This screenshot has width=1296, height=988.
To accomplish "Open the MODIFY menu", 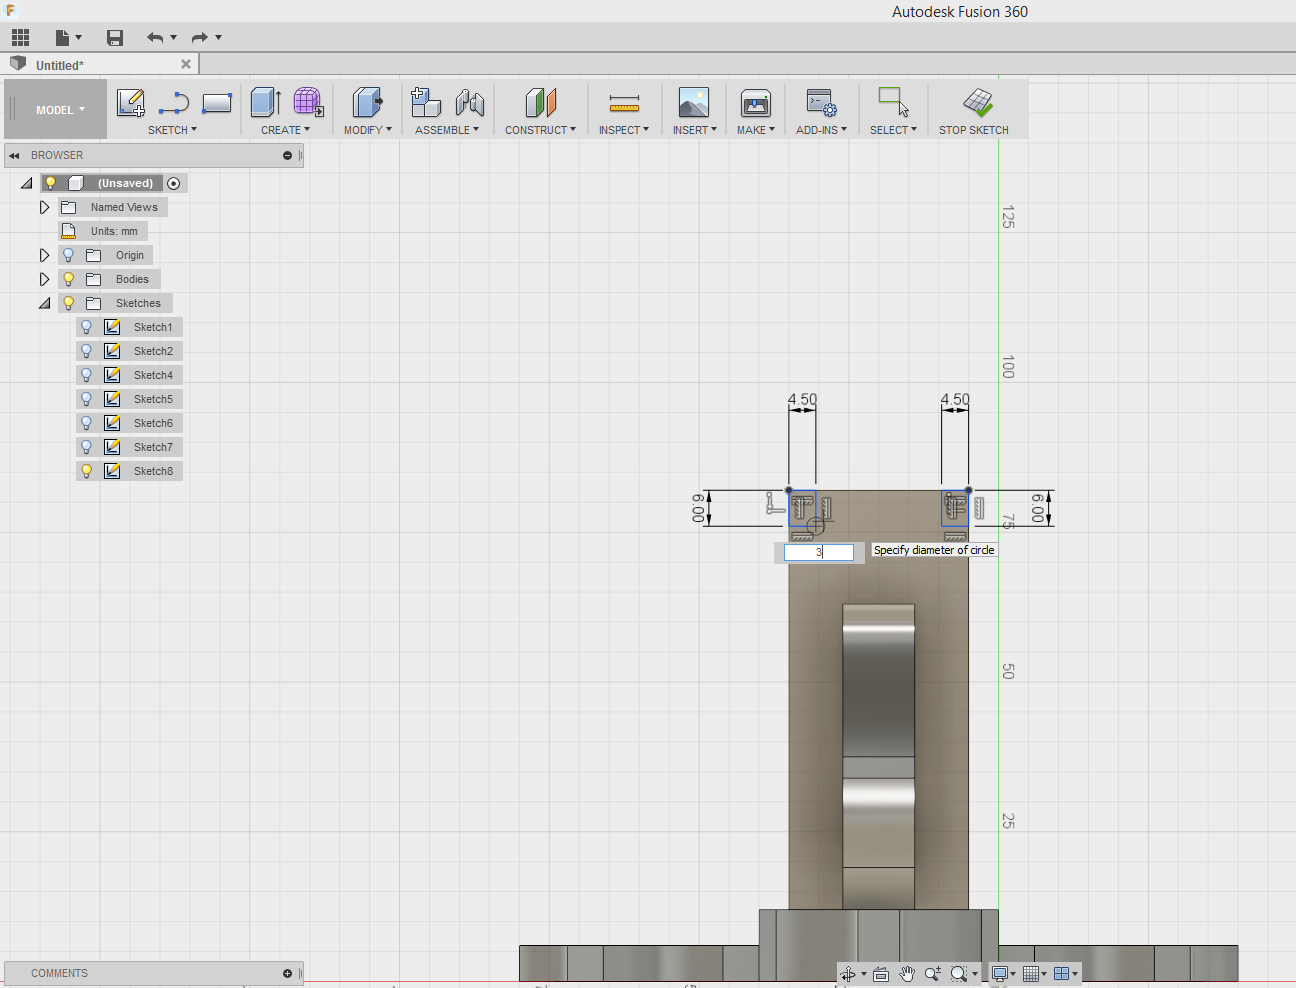I will coord(368,130).
